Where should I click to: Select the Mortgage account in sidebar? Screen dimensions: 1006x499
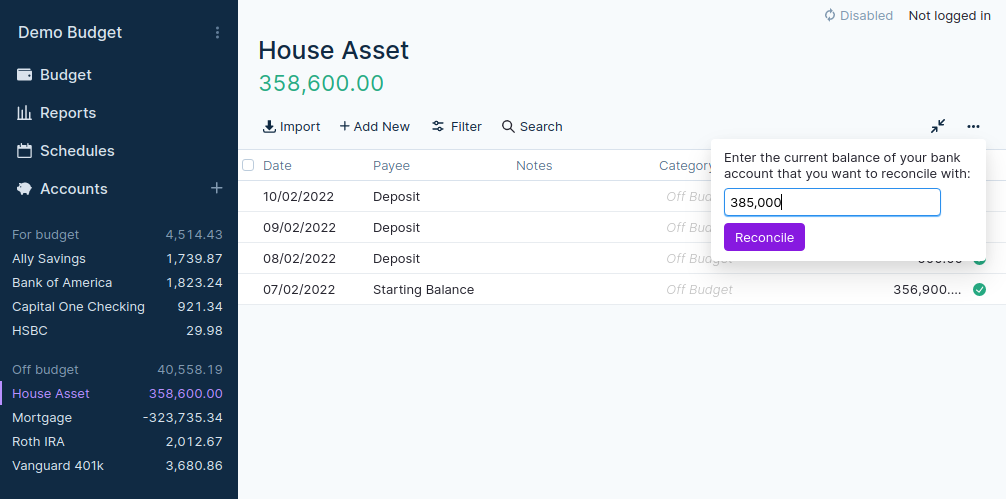coord(42,418)
